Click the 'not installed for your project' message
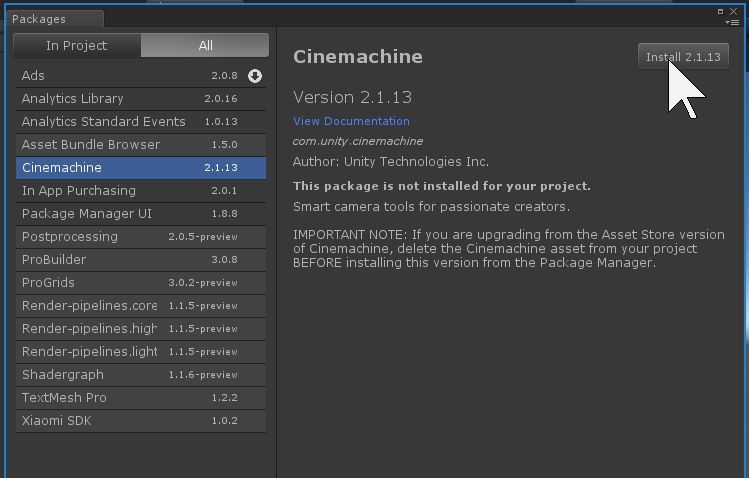This screenshot has width=749, height=478. [x=442, y=186]
